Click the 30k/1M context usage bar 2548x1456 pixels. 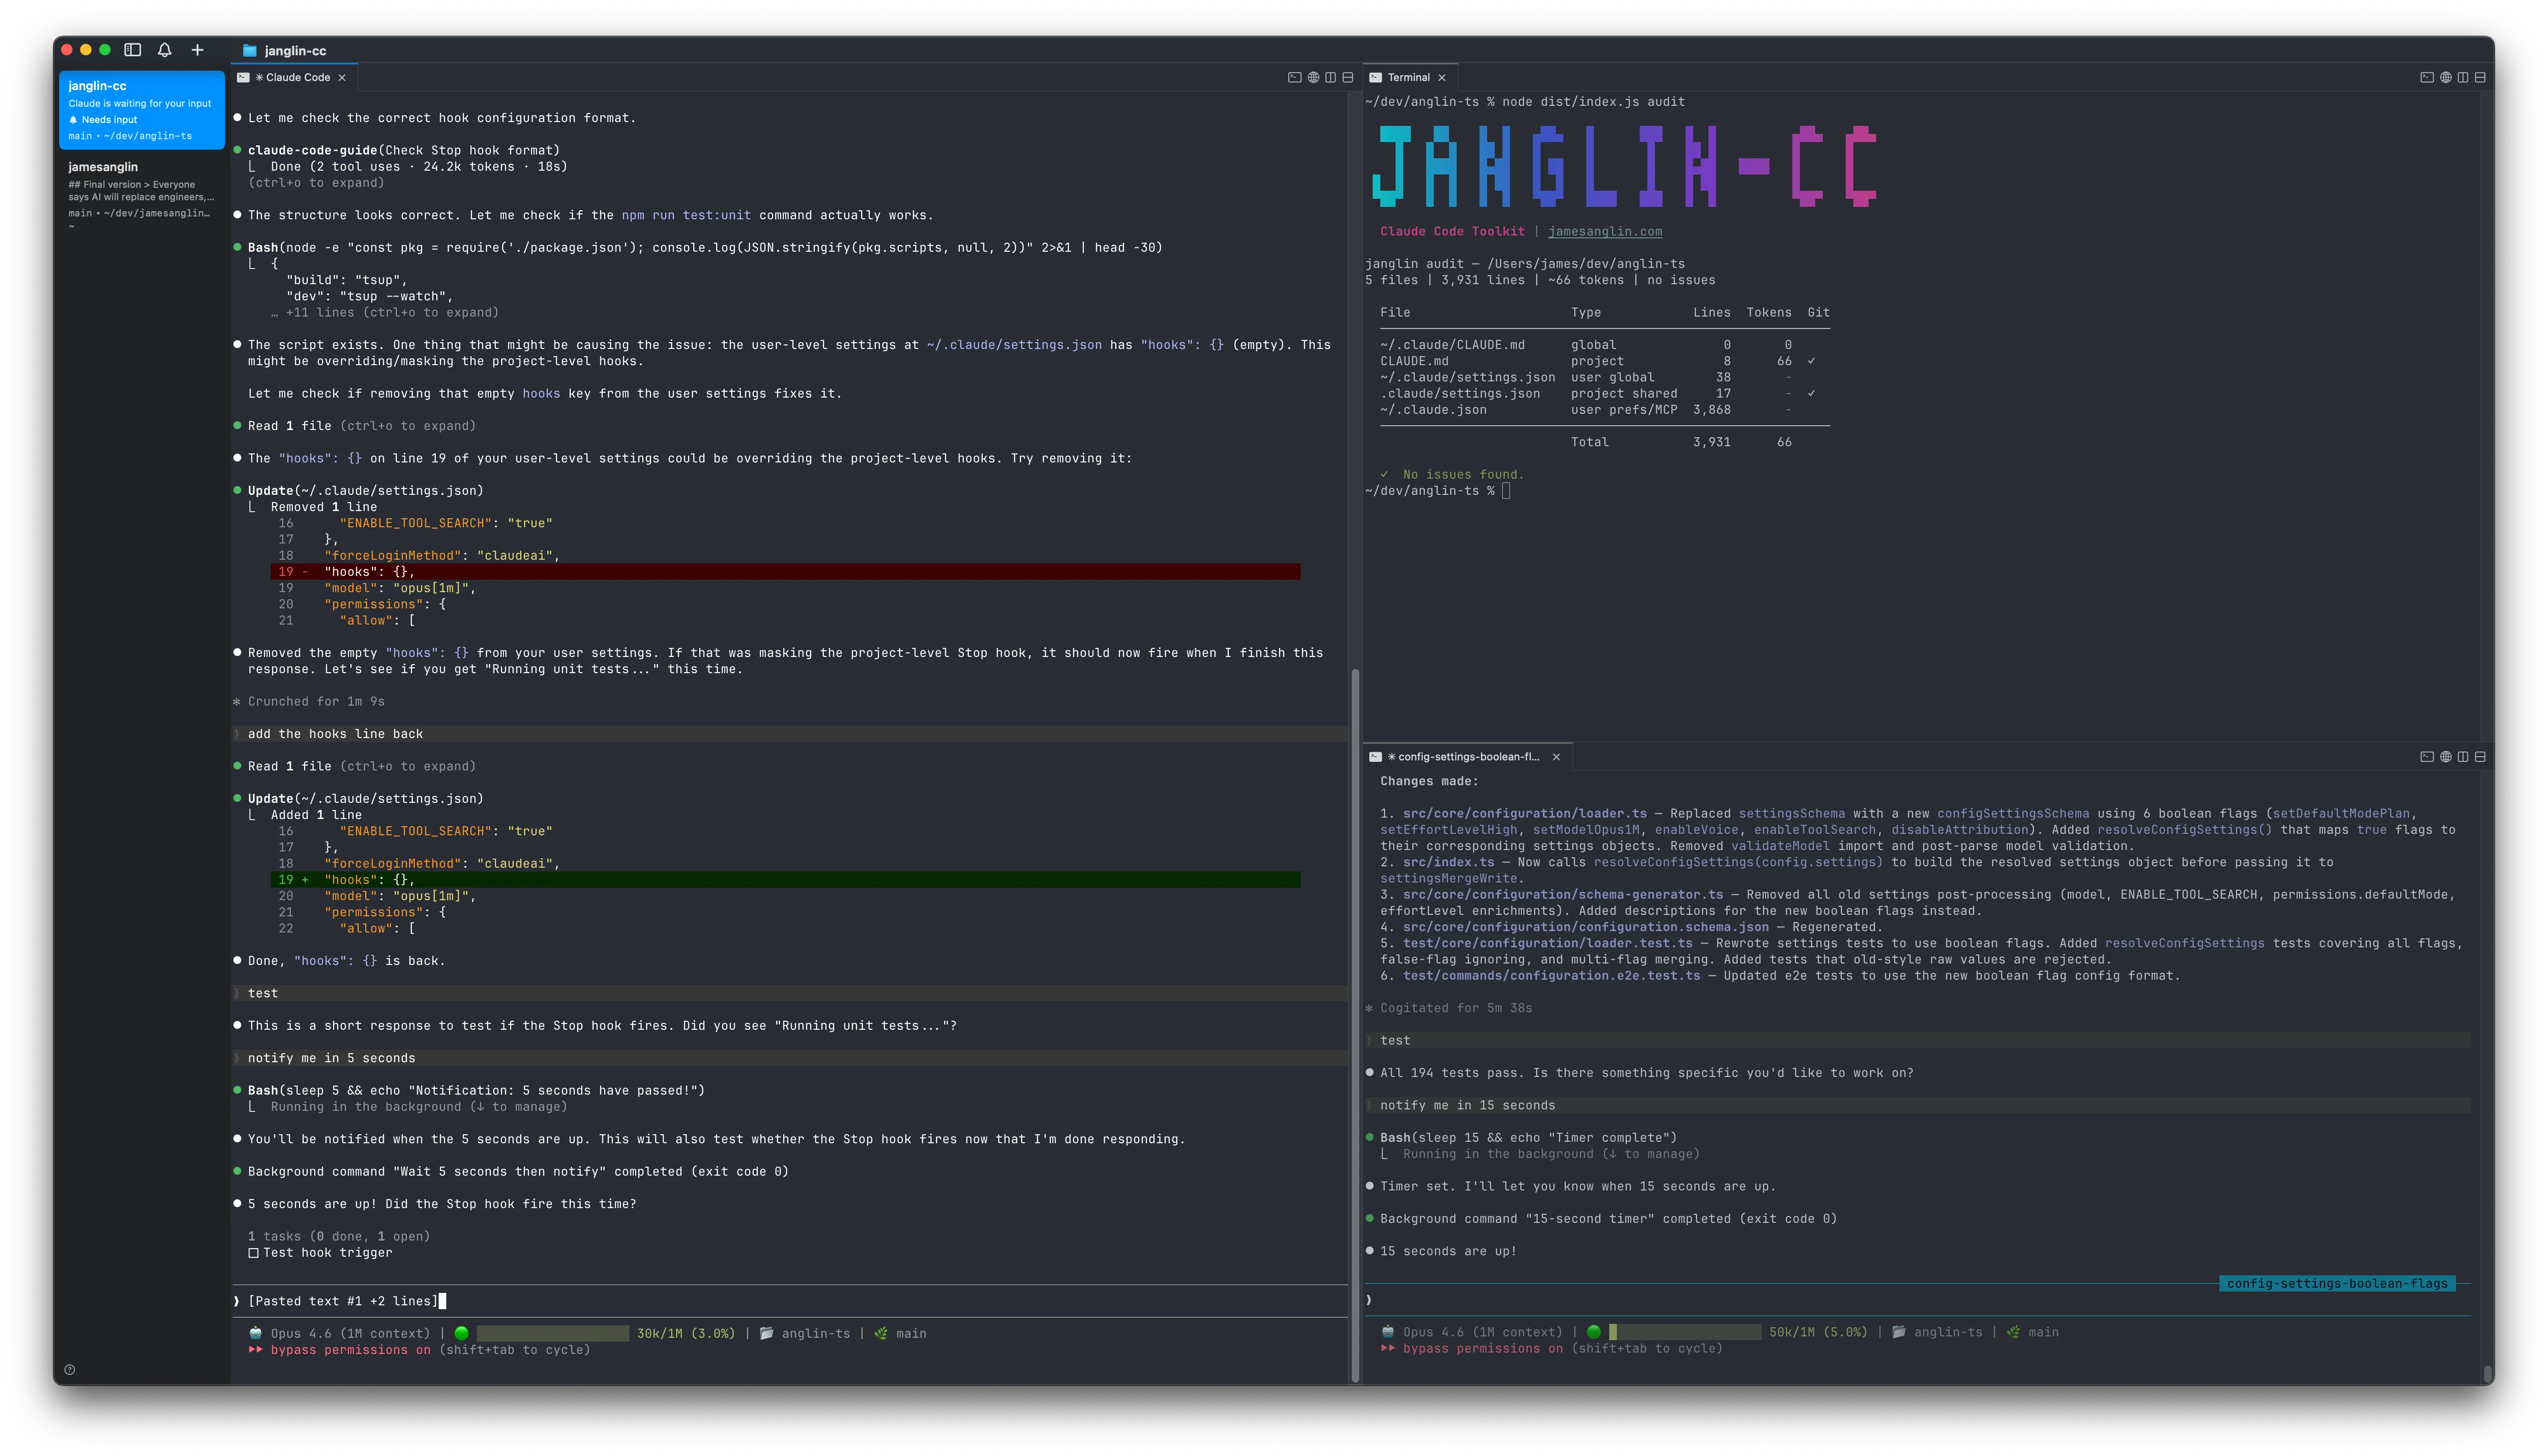click(x=552, y=1333)
